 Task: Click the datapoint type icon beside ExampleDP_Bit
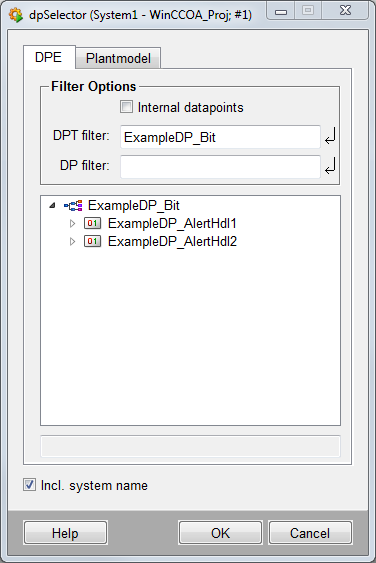coord(73,206)
